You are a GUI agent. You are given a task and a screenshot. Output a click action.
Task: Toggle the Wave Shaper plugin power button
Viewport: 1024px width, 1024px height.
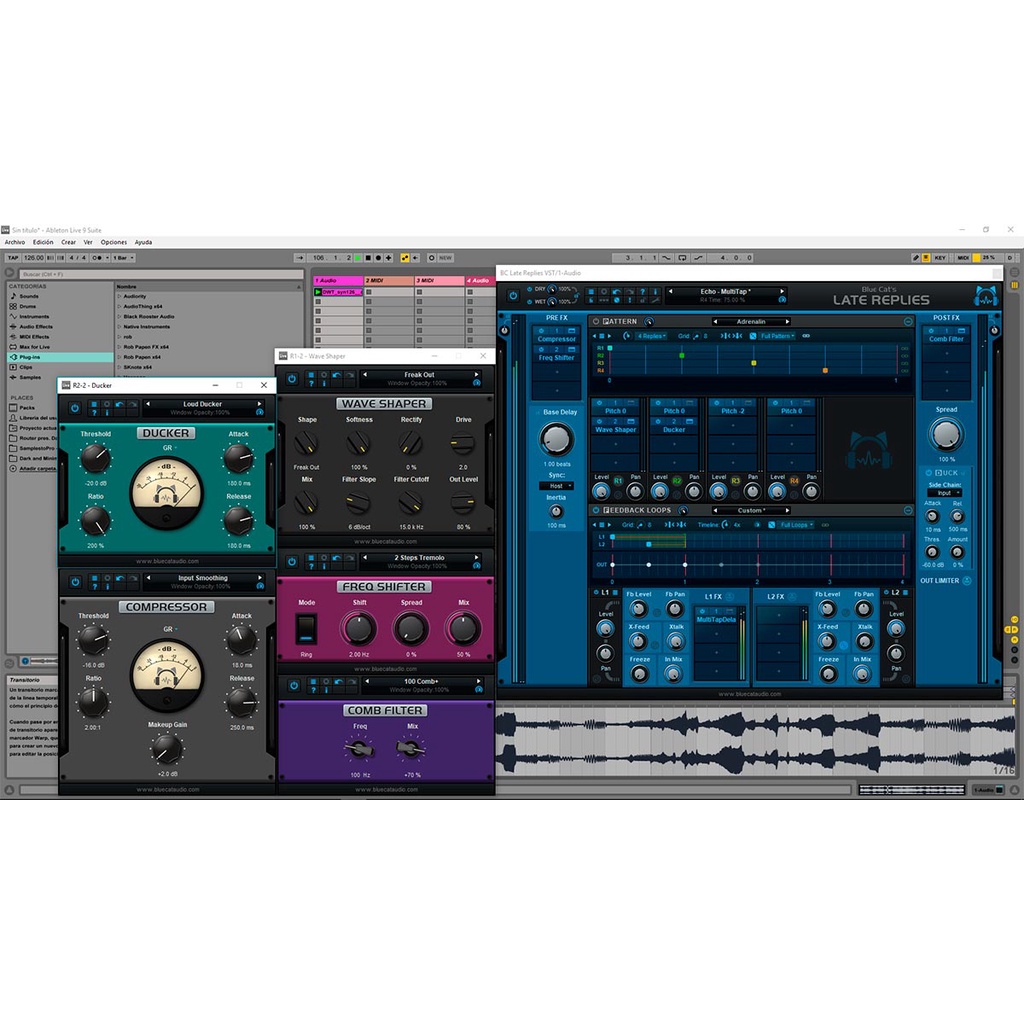pyautogui.click(x=292, y=379)
